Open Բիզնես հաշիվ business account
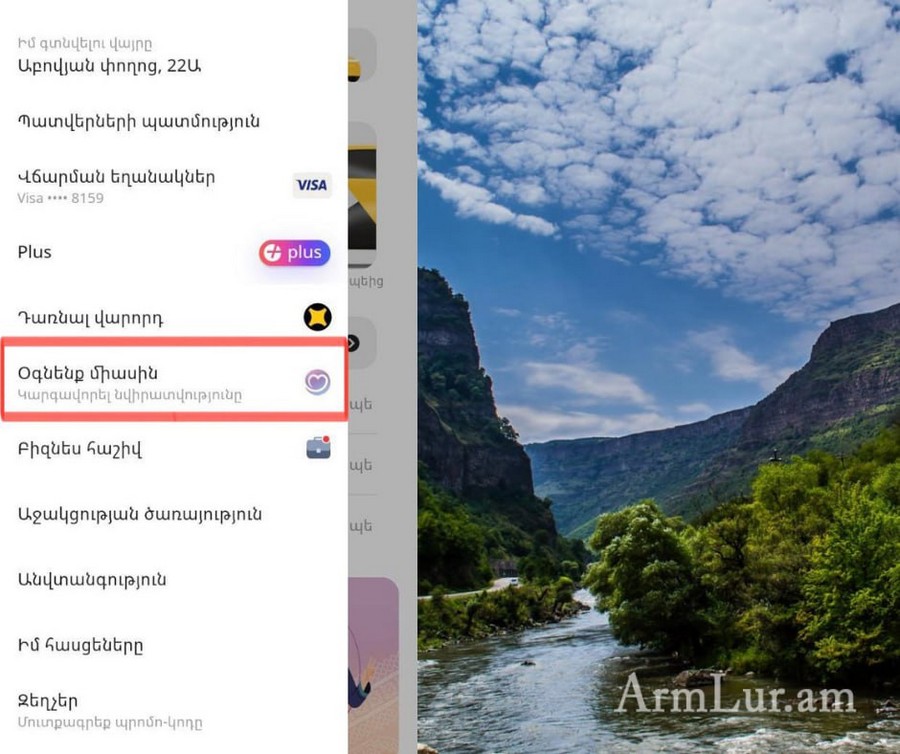Screen dimensions: 900x754 point(174,448)
